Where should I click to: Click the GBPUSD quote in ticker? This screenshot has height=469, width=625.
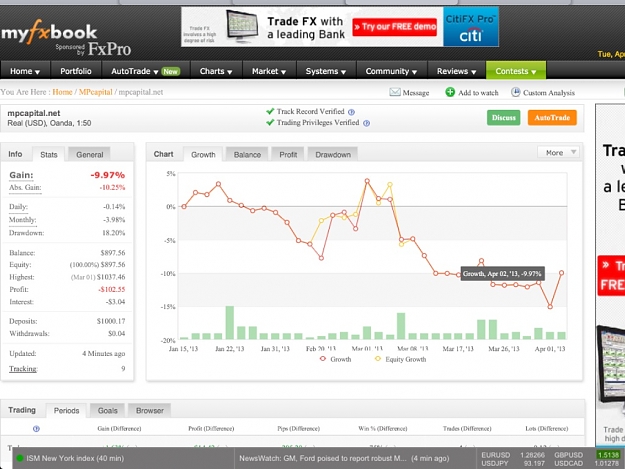click(x=586, y=455)
